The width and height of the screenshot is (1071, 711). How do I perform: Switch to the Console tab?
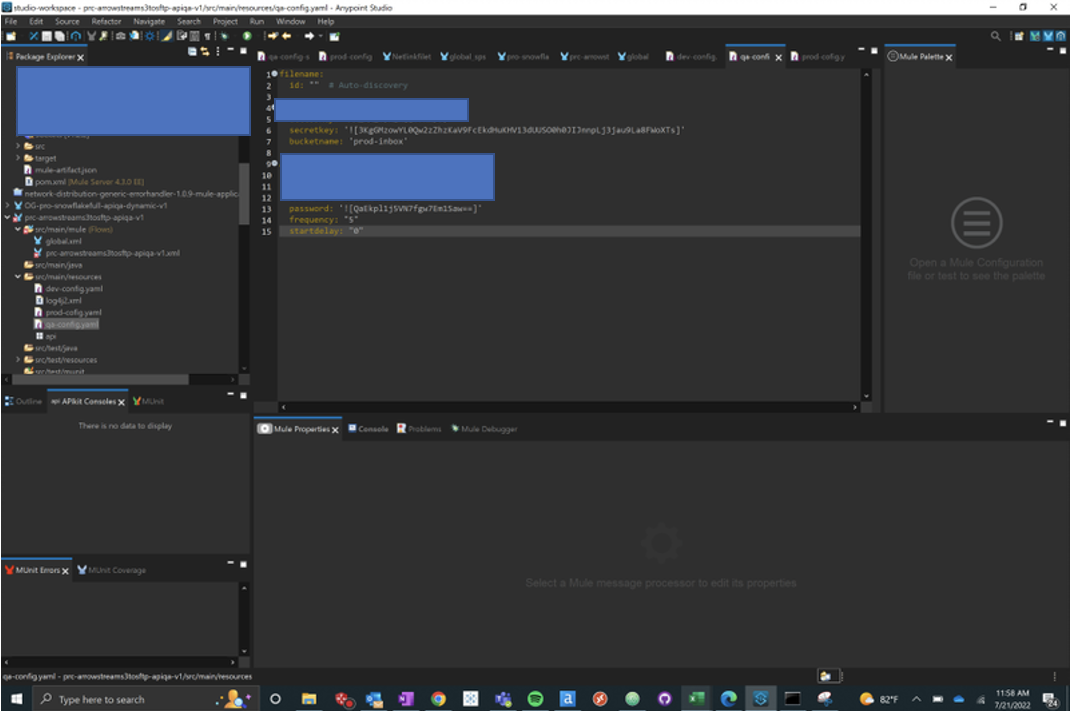pyautogui.click(x=368, y=429)
